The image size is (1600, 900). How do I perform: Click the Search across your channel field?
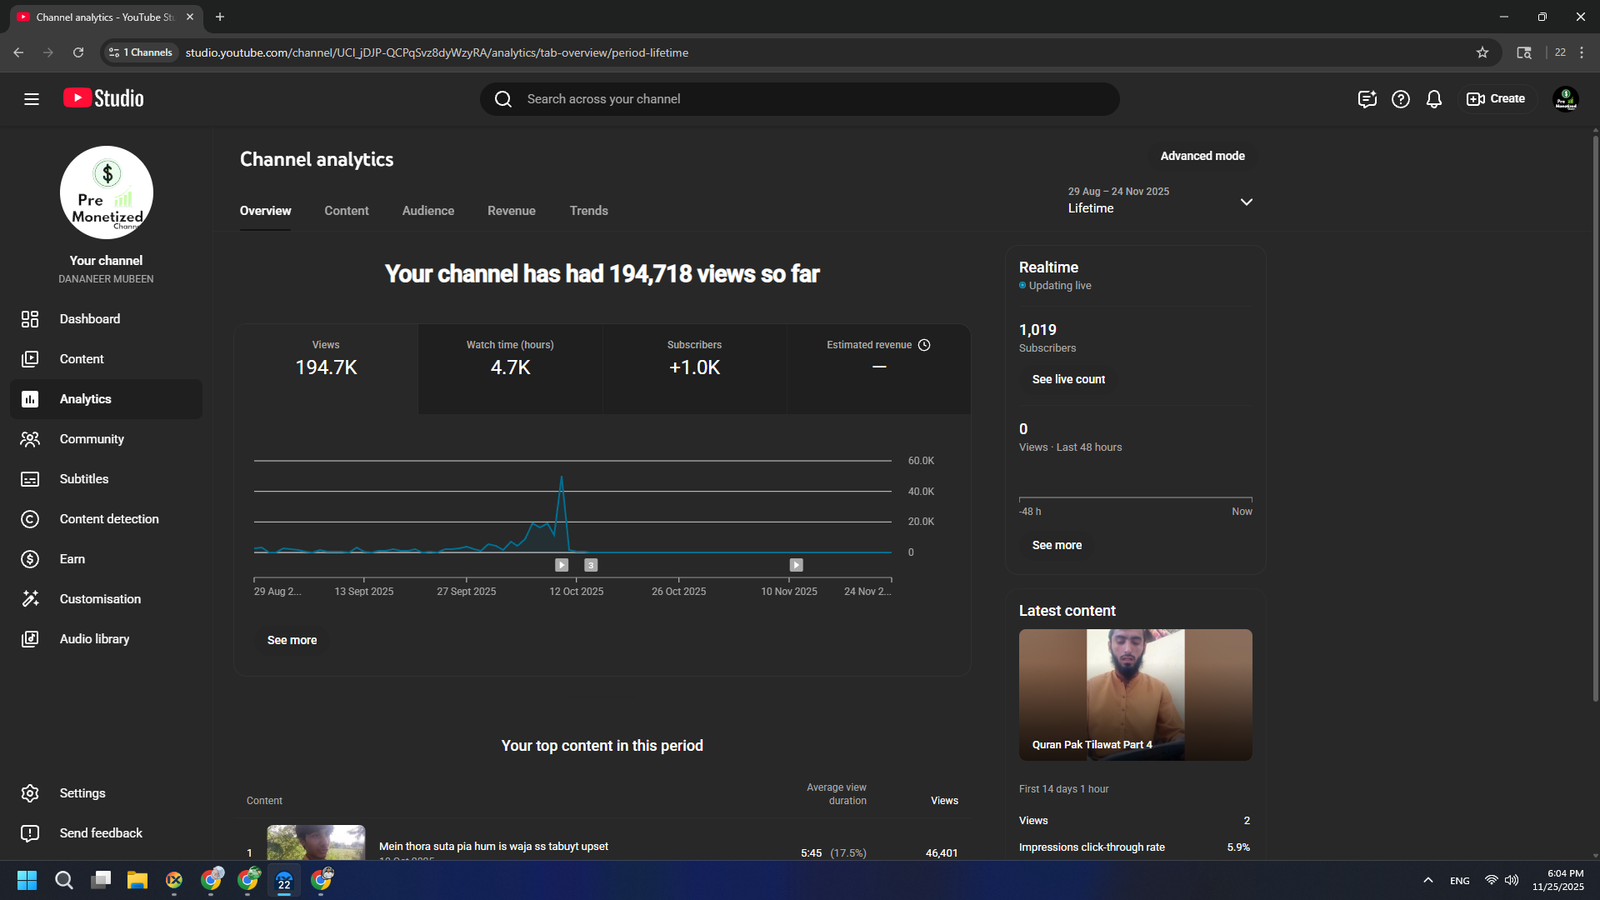click(800, 99)
